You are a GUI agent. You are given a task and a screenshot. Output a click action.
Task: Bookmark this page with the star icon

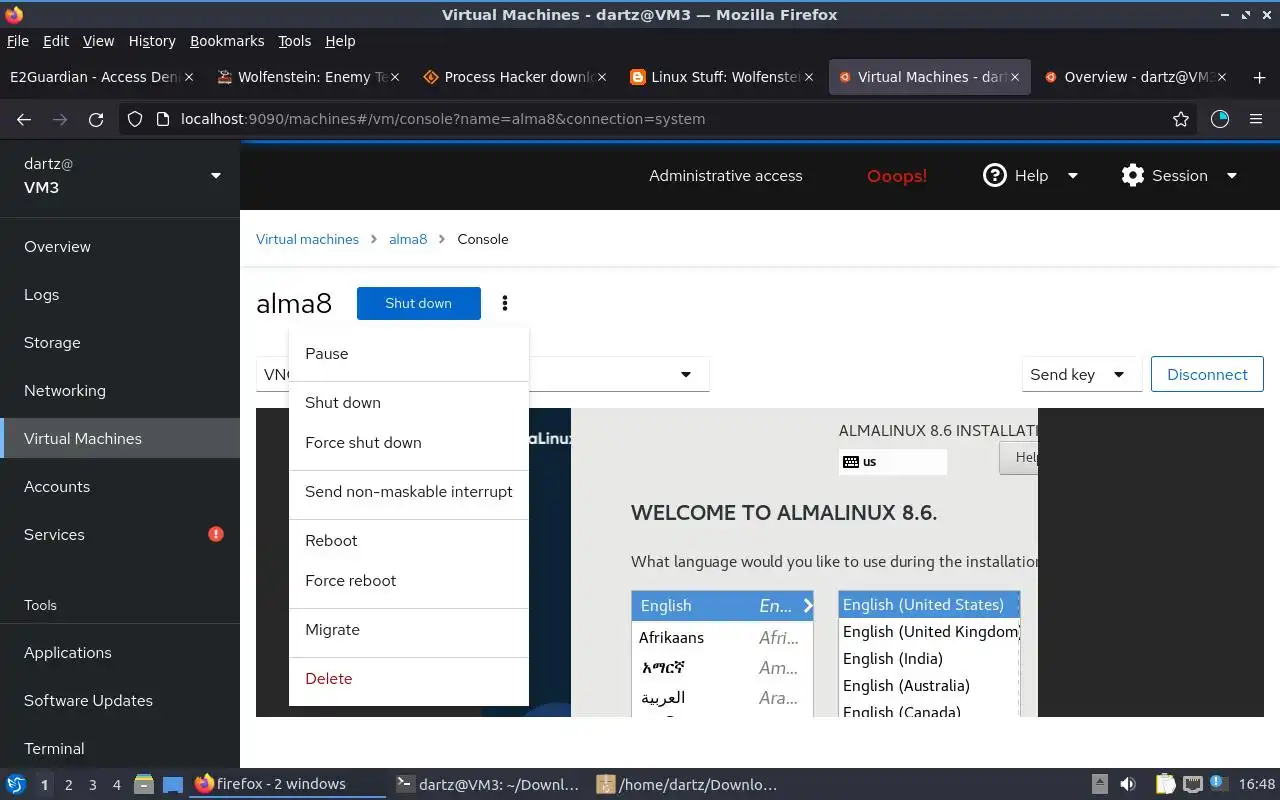[x=1181, y=119]
